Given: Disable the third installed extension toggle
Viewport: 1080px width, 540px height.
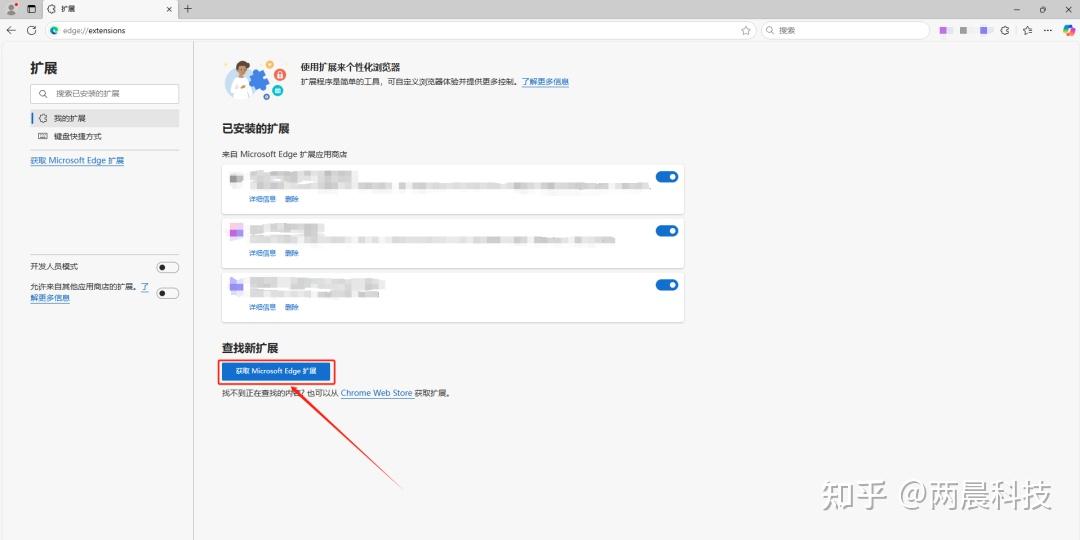Looking at the screenshot, I should click(x=667, y=284).
